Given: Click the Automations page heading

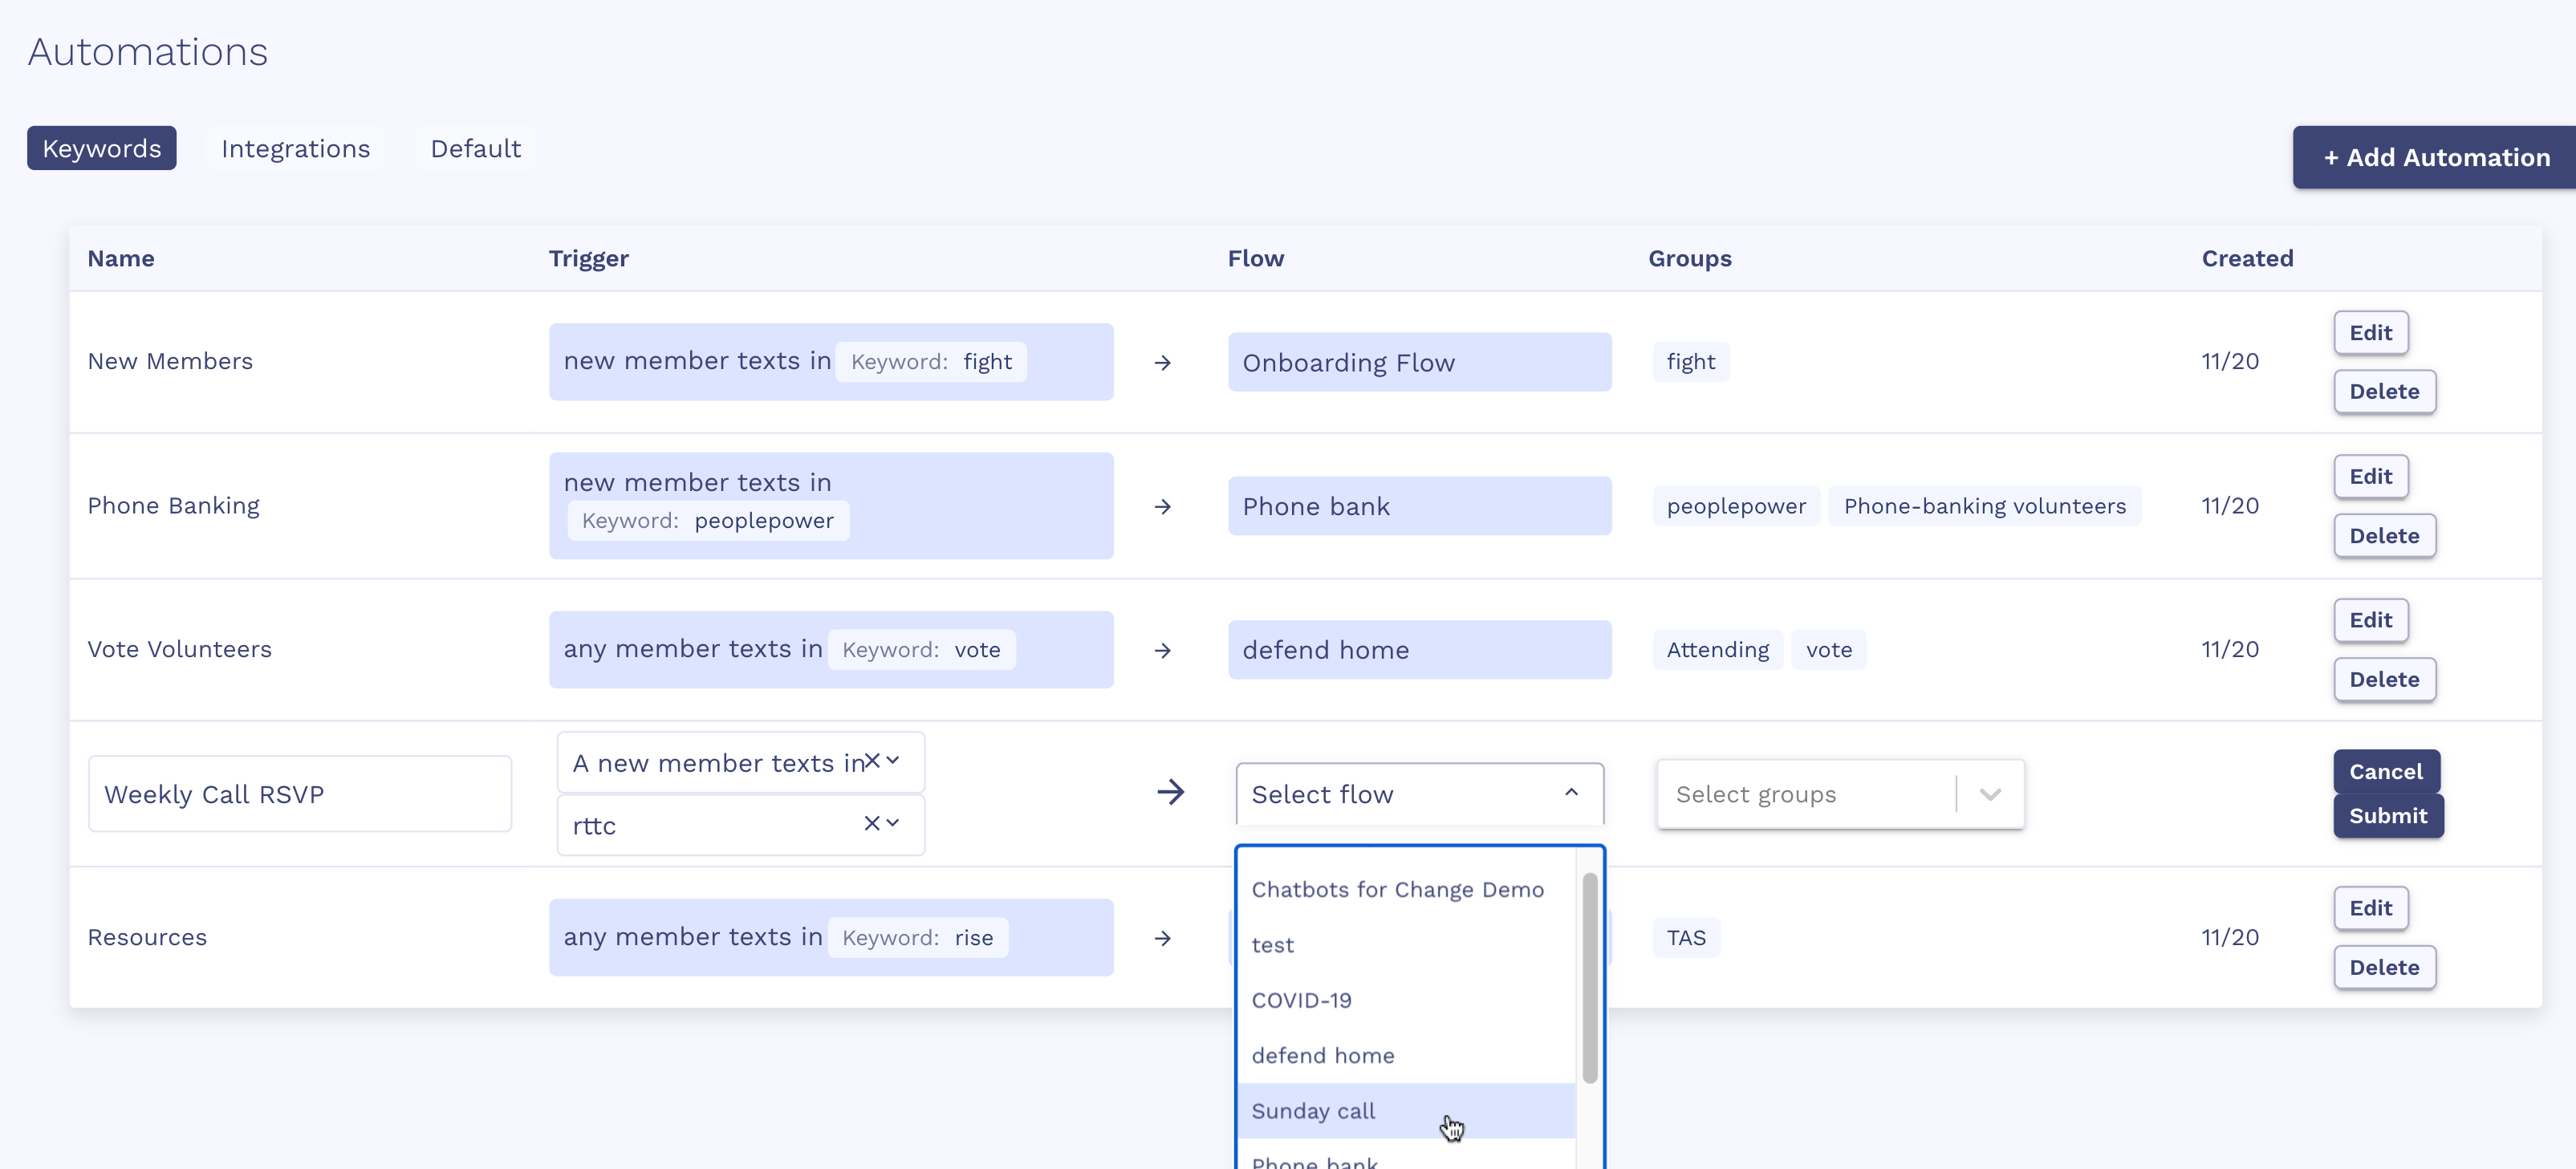Looking at the screenshot, I should pos(148,52).
